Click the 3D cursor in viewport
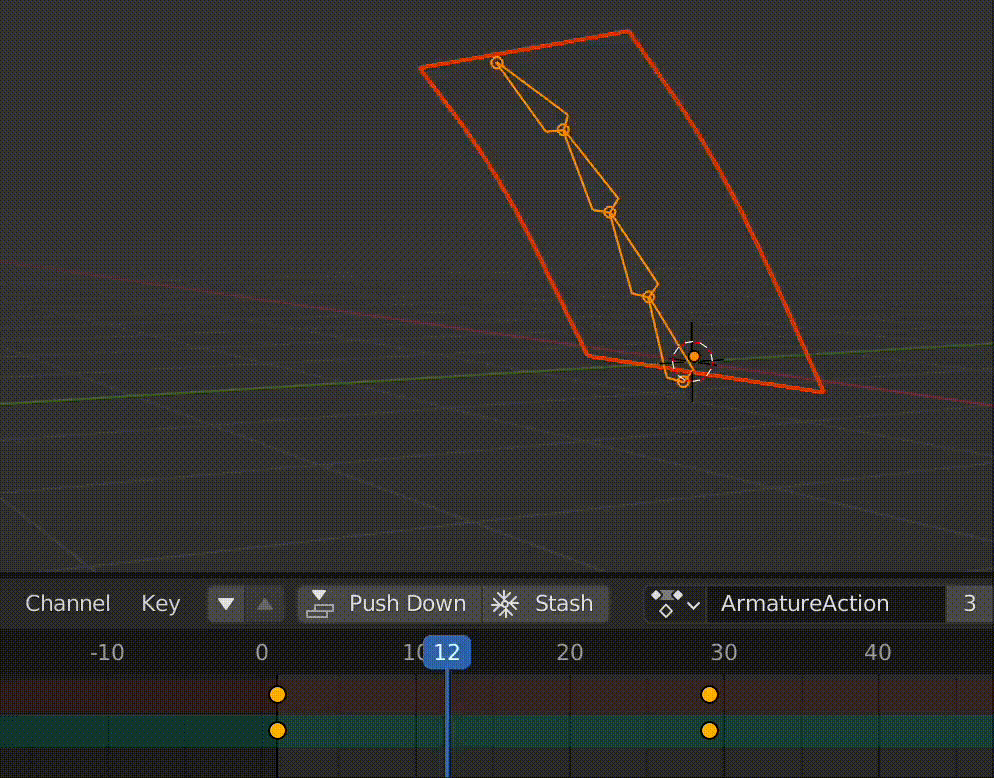994x778 pixels. click(x=692, y=361)
